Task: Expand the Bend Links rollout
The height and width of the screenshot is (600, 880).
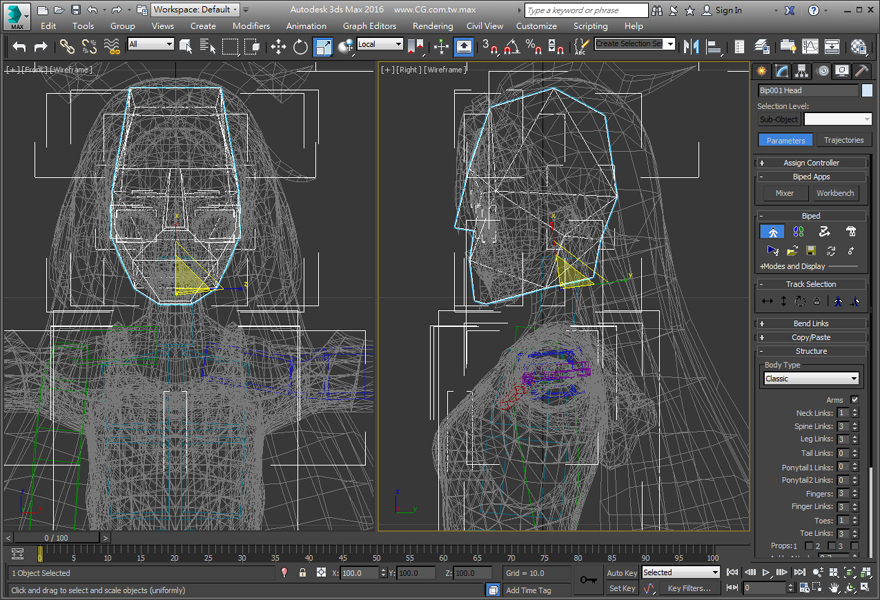Action: pyautogui.click(x=810, y=323)
